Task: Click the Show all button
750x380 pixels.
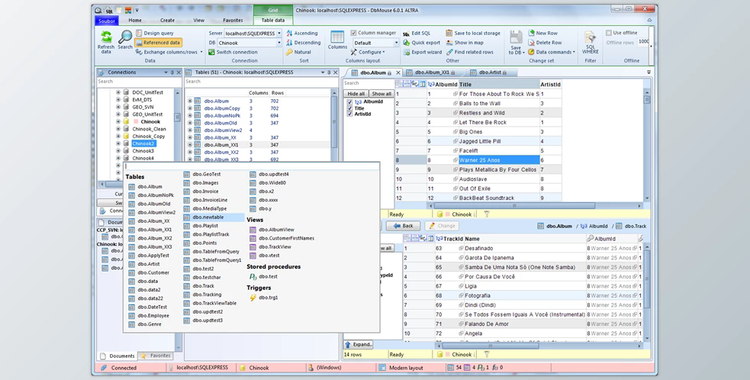Action: coord(382,94)
